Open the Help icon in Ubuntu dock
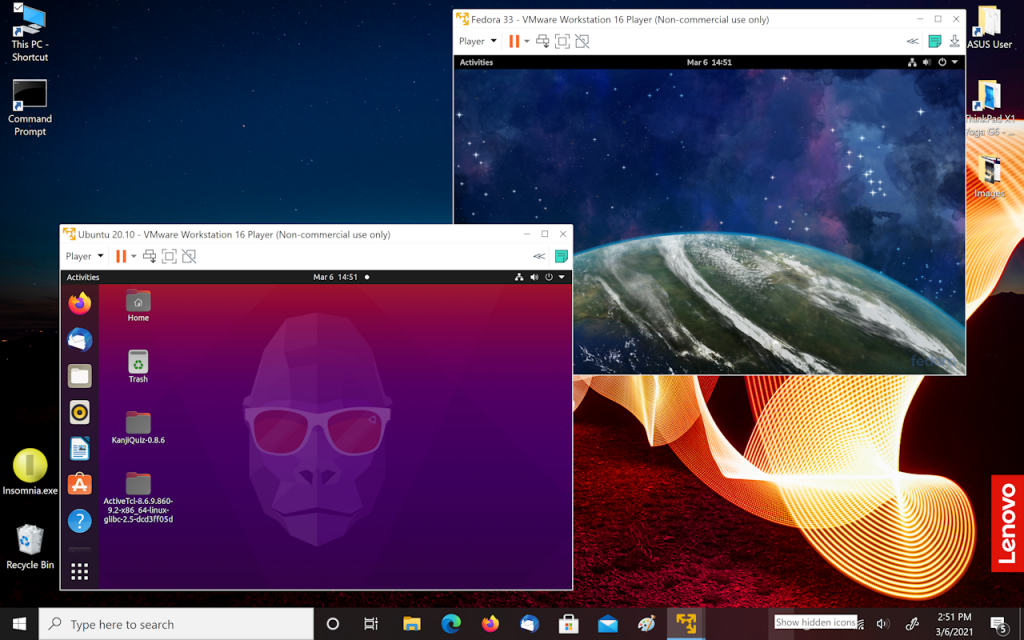The width and height of the screenshot is (1024, 640). click(x=80, y=520)
